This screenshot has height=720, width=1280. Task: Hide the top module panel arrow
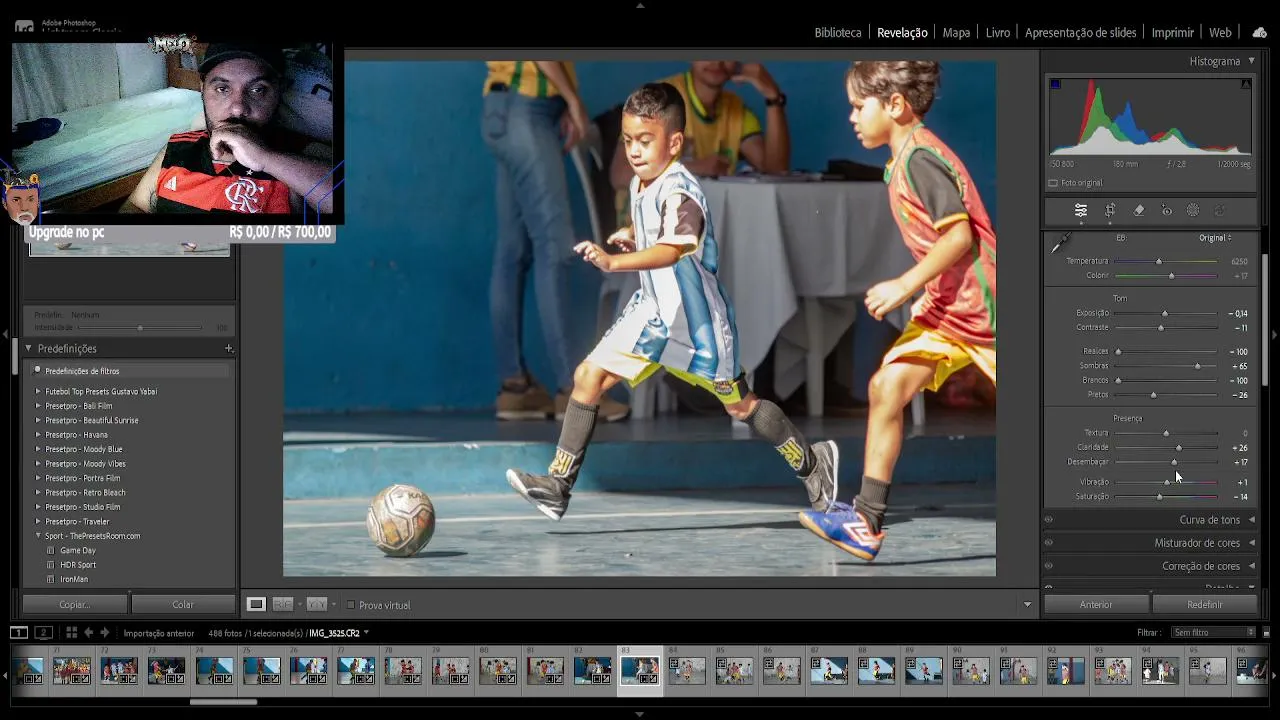coord(640,5)
